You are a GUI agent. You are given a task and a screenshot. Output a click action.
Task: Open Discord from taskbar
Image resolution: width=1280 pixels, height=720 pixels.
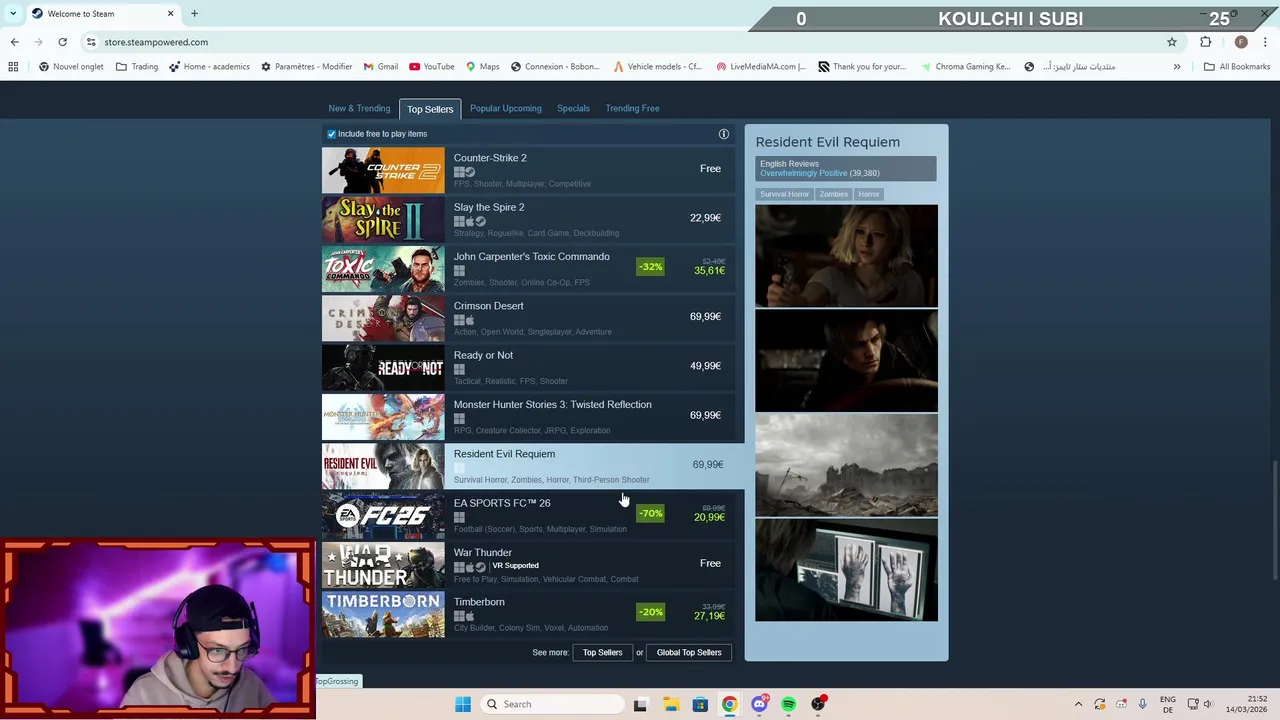click(759, 704)
